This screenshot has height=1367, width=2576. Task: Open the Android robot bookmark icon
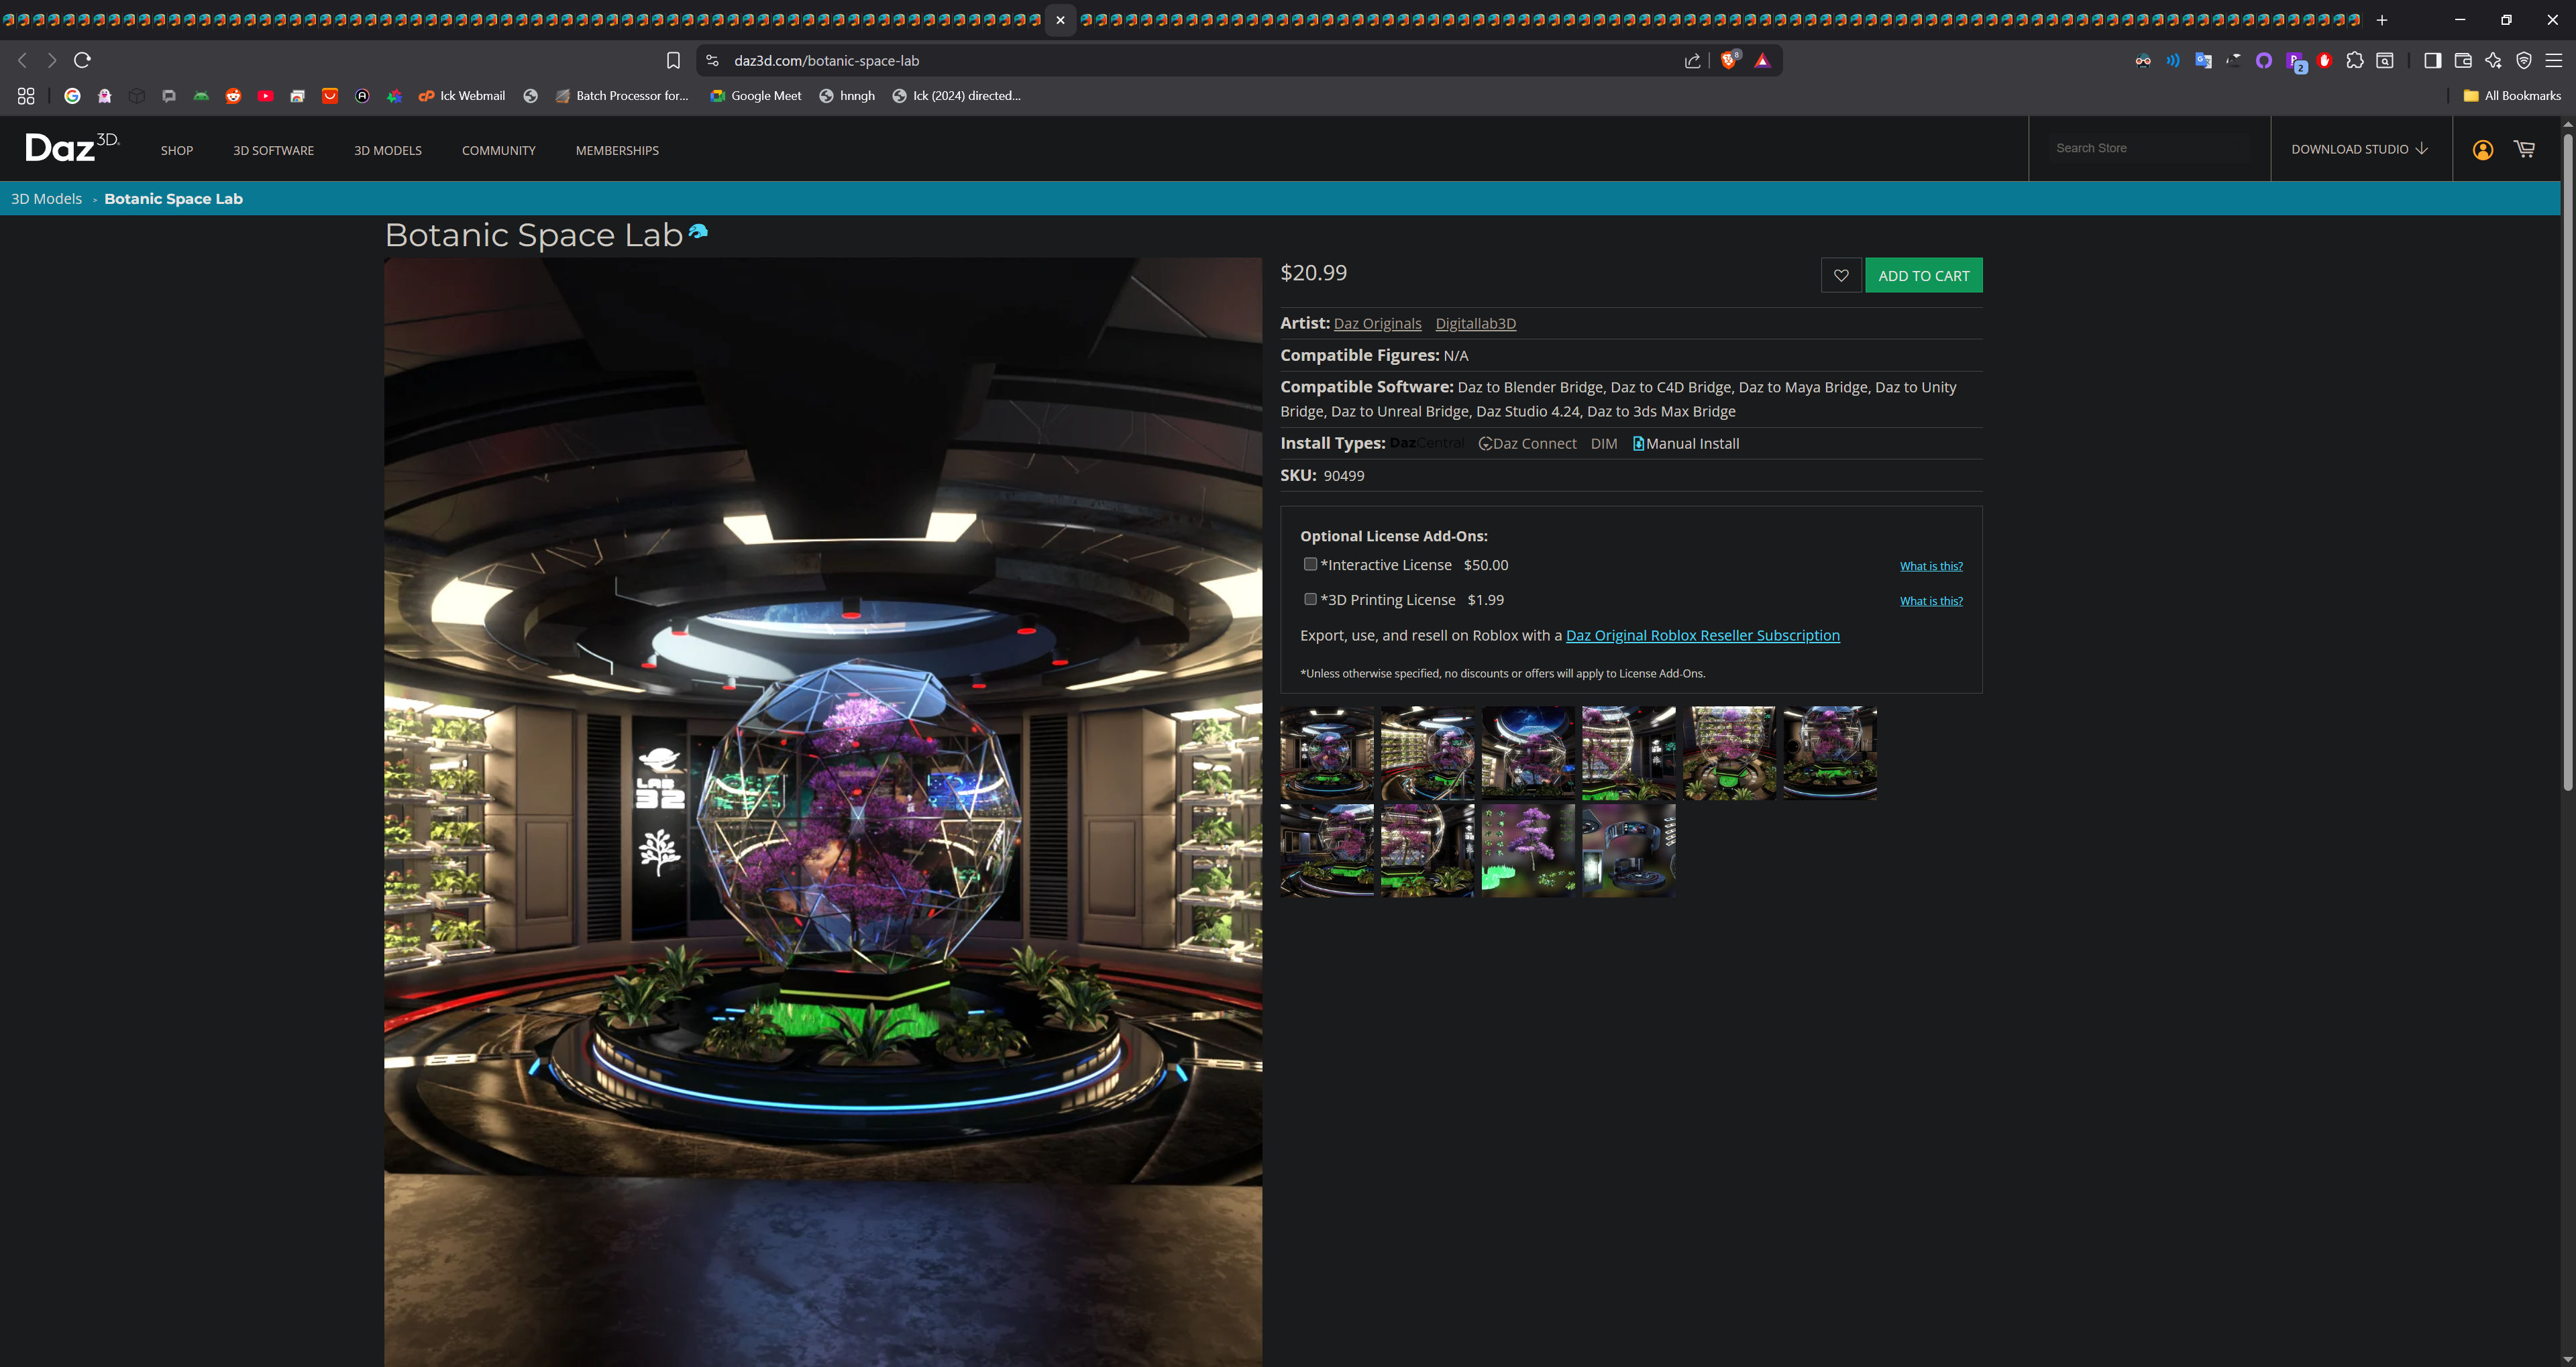pyautogui.click(x=201, y=96)
